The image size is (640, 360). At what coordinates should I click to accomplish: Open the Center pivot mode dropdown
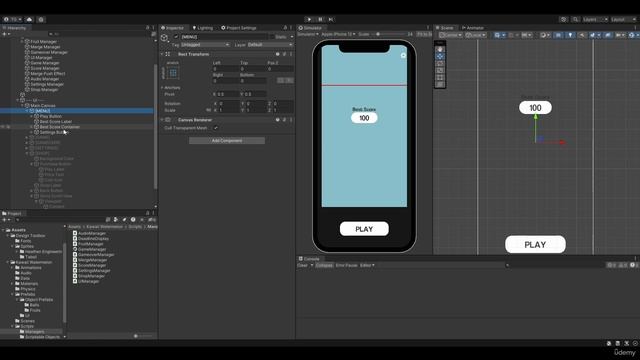point(451,35)
